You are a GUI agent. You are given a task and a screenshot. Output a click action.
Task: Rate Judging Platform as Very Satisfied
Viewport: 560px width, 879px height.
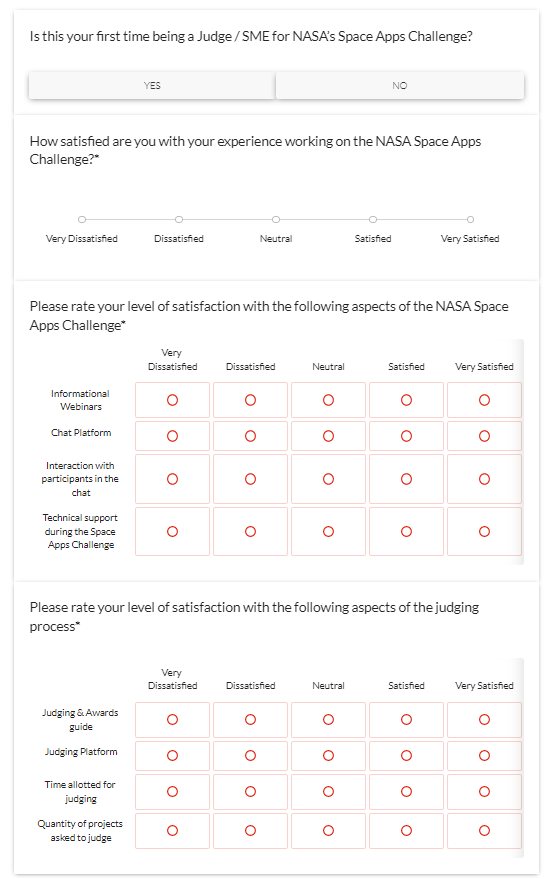point(484,756)
